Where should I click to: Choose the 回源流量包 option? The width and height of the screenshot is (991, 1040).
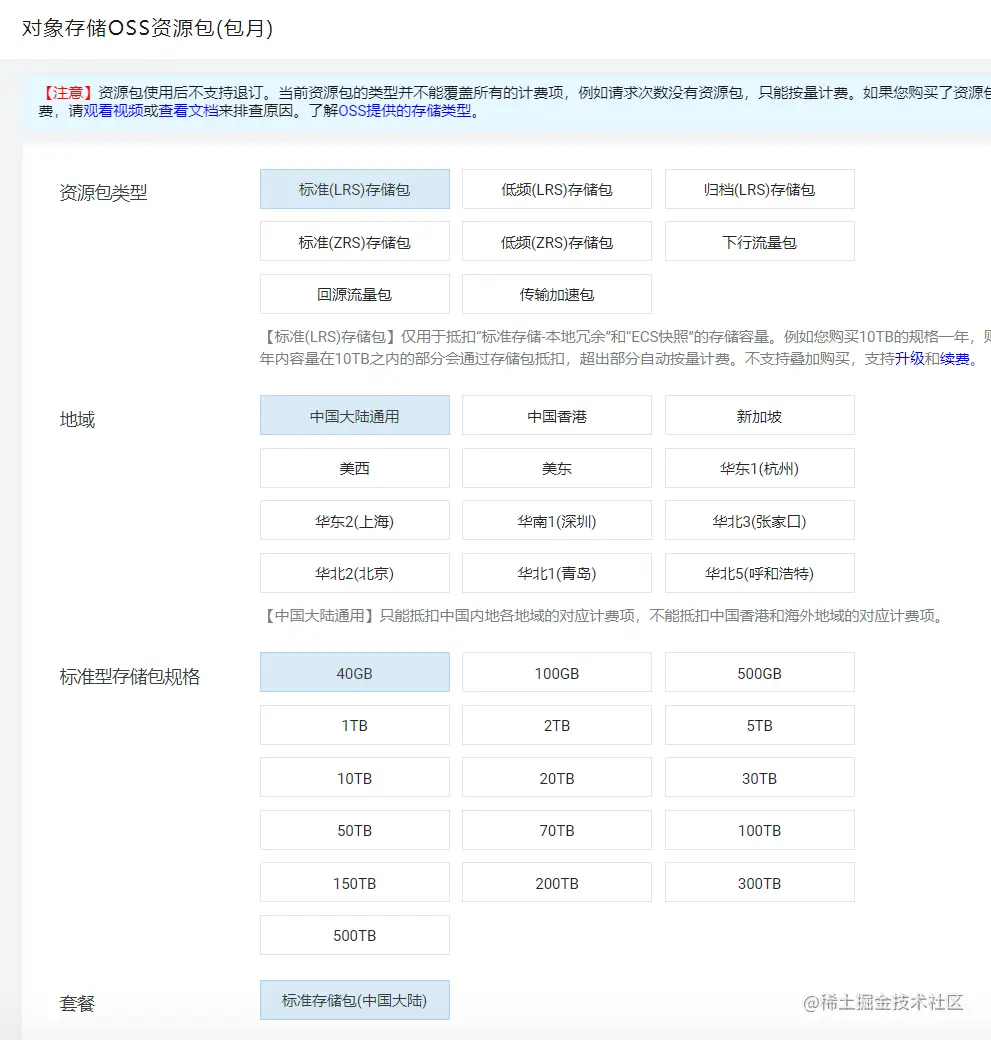point(354,294)
